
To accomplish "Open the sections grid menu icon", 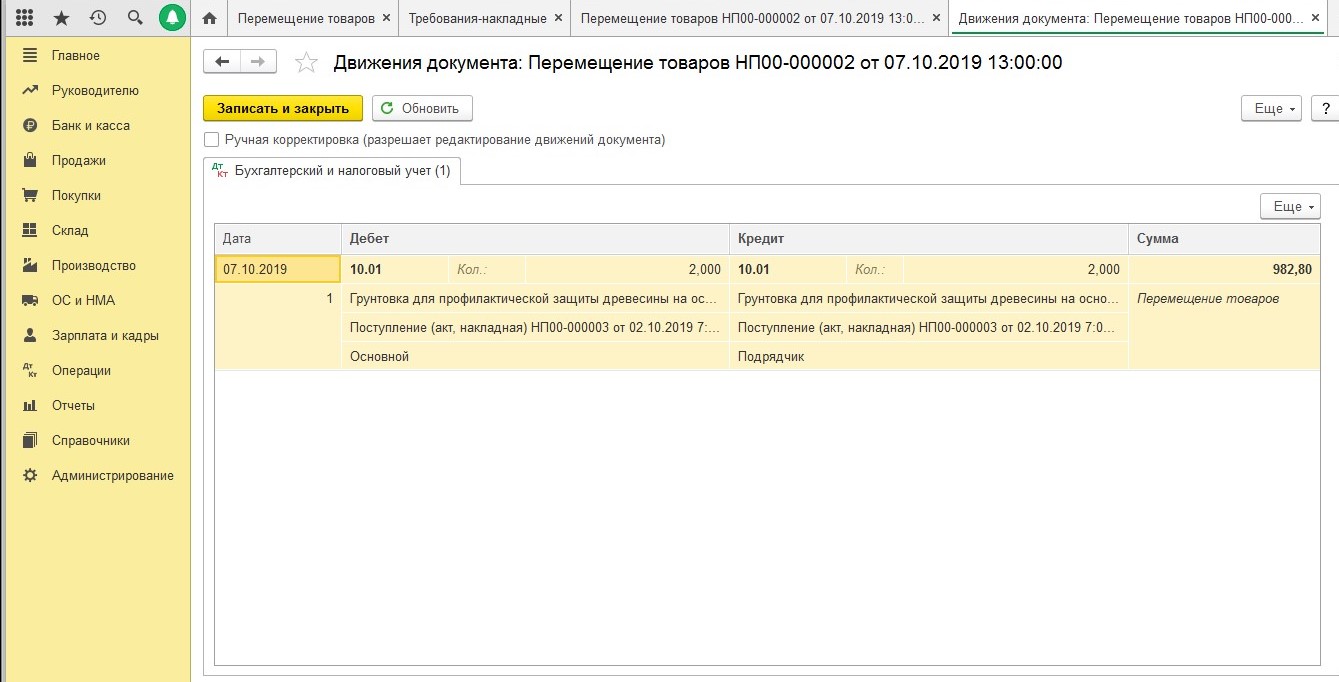I will [x=25, y=18].
